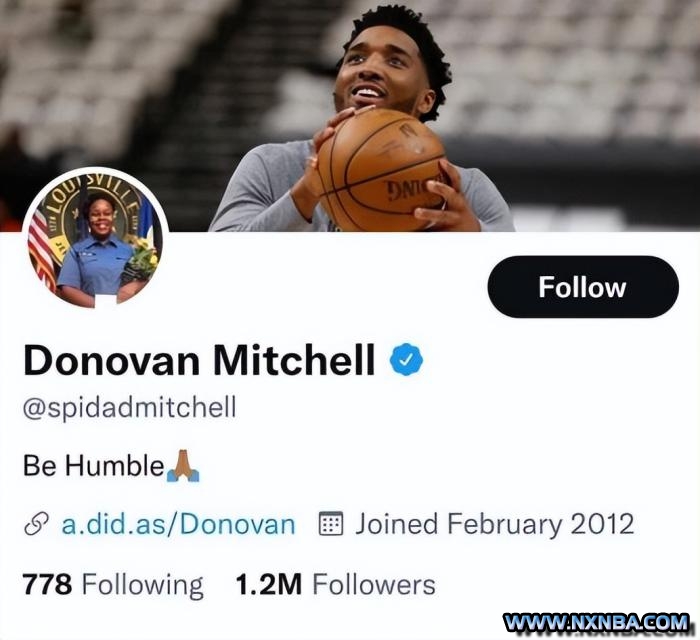Click the Joined February 2012 text
Screen dimensions: 700x640
click(x=495, y=524)
